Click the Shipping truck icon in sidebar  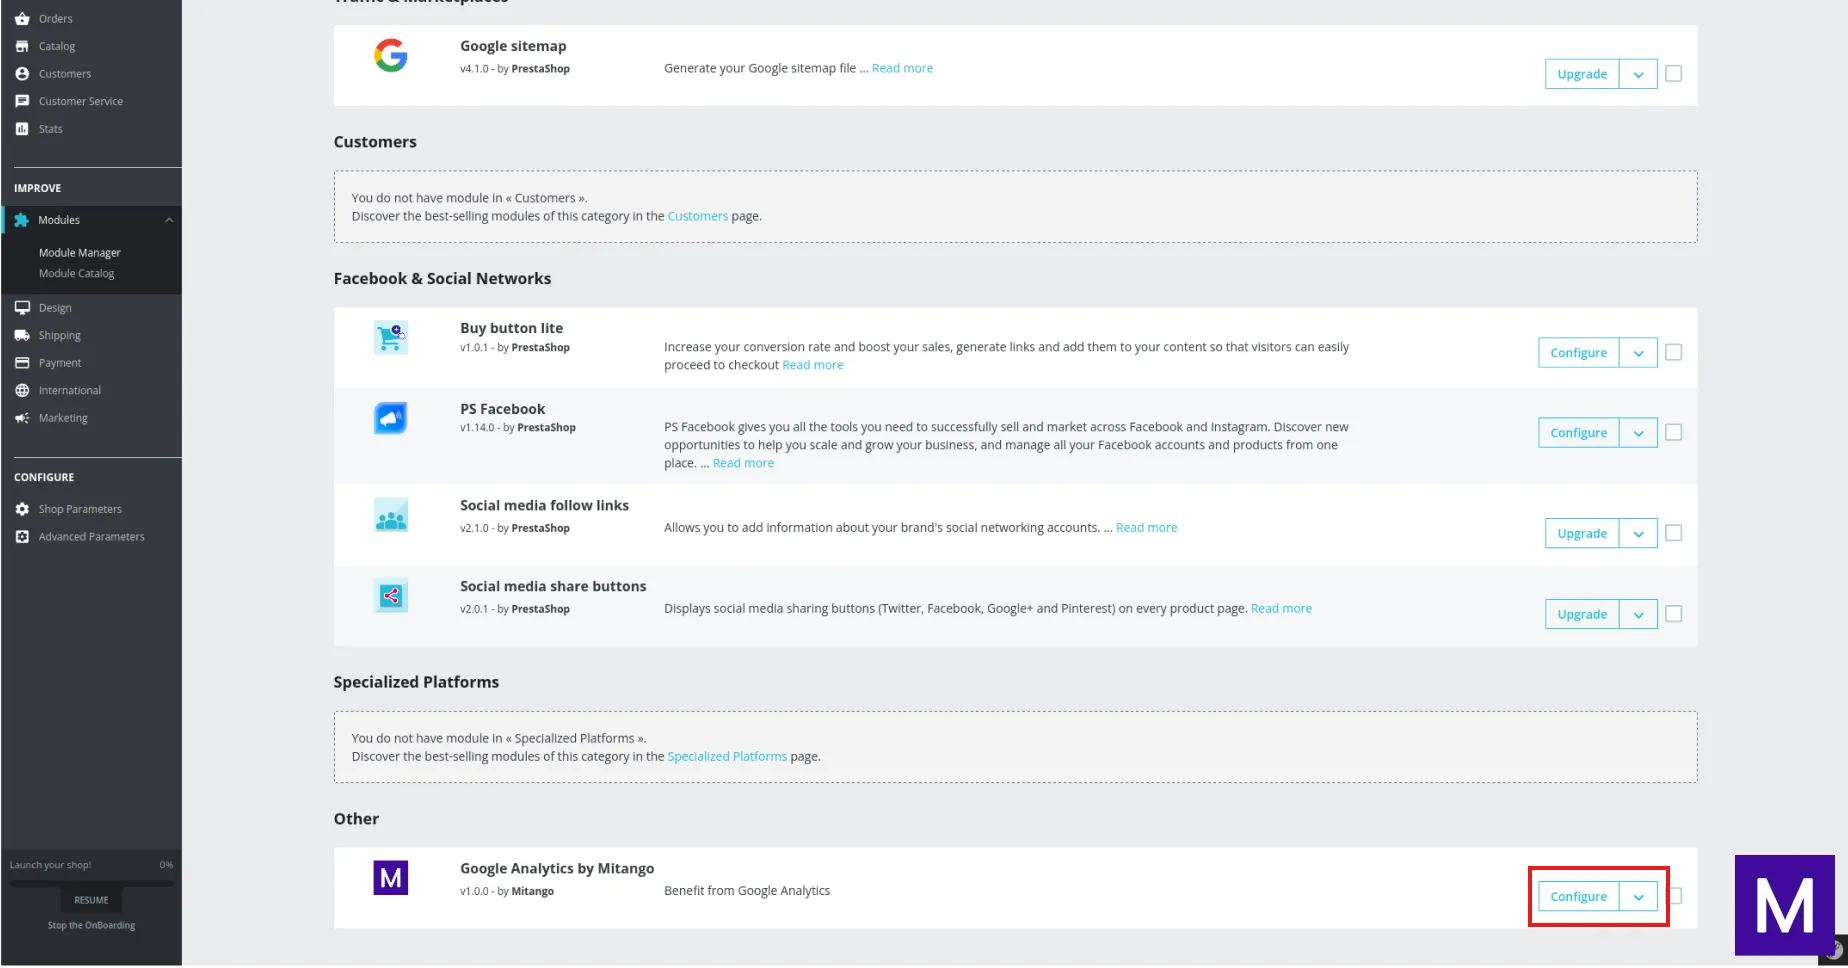point(22,336)
